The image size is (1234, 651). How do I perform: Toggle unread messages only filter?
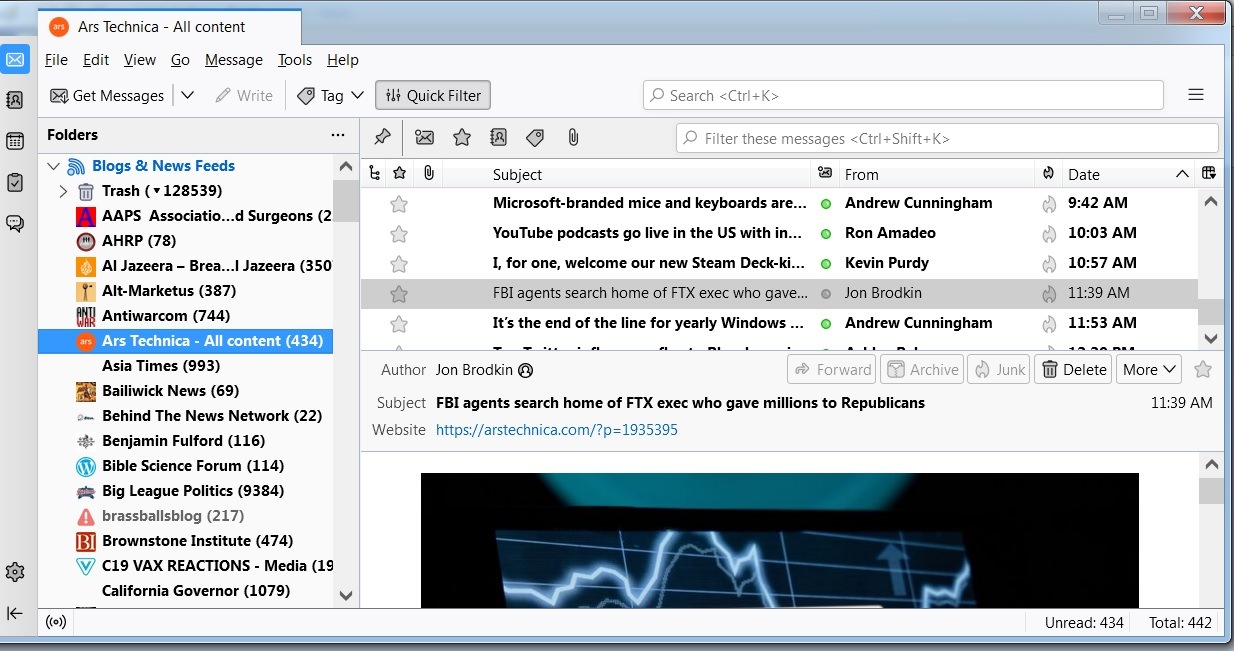tap(424, 137)
